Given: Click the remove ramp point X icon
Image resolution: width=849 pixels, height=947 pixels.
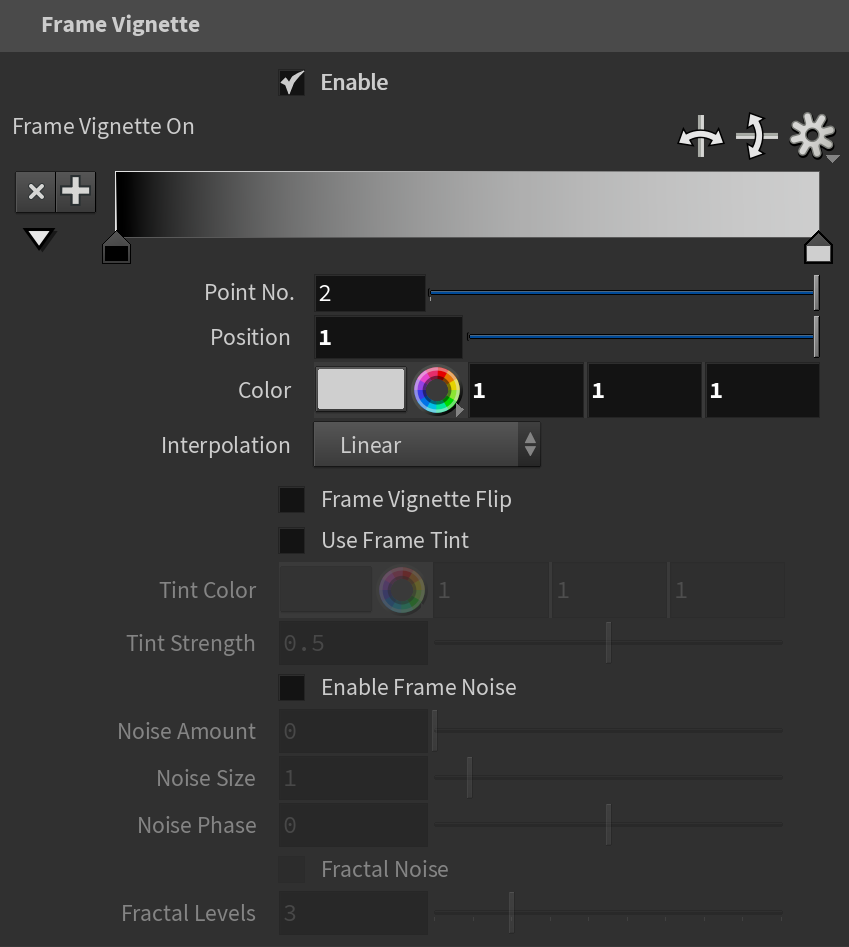Looking at the screenshot, I should [x=36, y=192].
